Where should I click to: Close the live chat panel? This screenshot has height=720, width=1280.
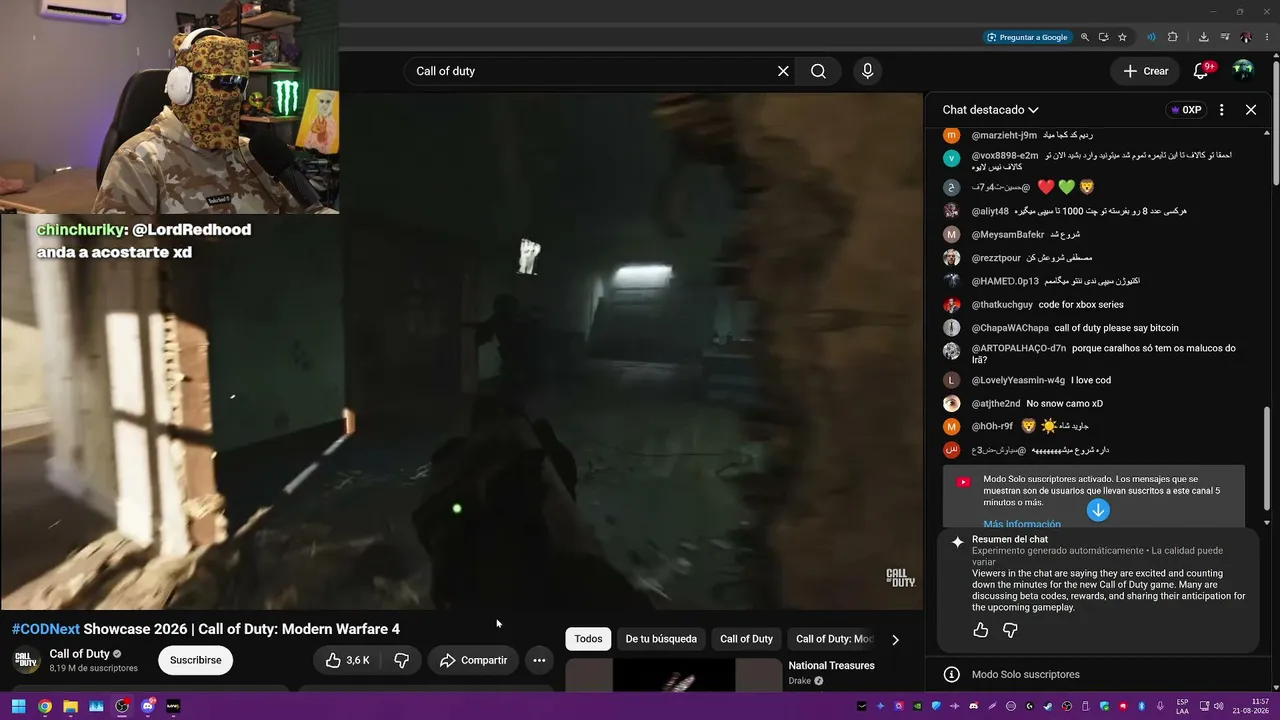pyautogui.click(x=1251, y=110)
